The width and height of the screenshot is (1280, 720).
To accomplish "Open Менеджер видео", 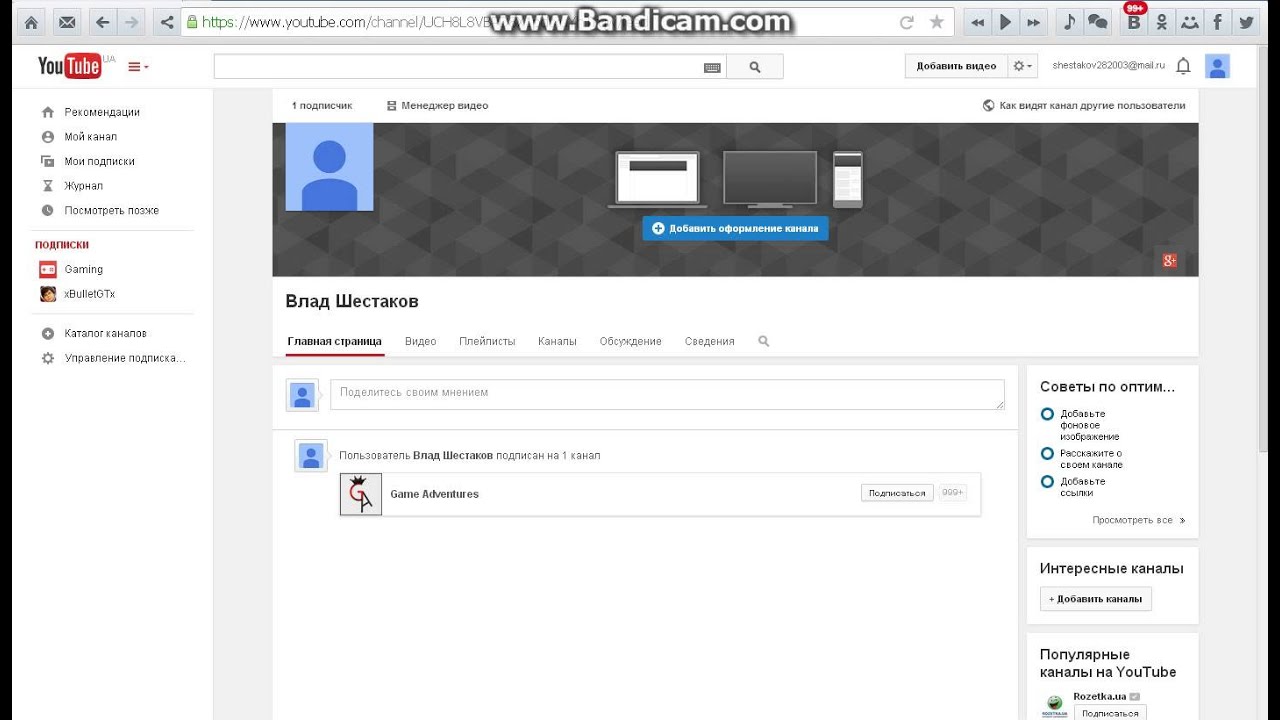I will pyautogui.click(x=437, y=105).
